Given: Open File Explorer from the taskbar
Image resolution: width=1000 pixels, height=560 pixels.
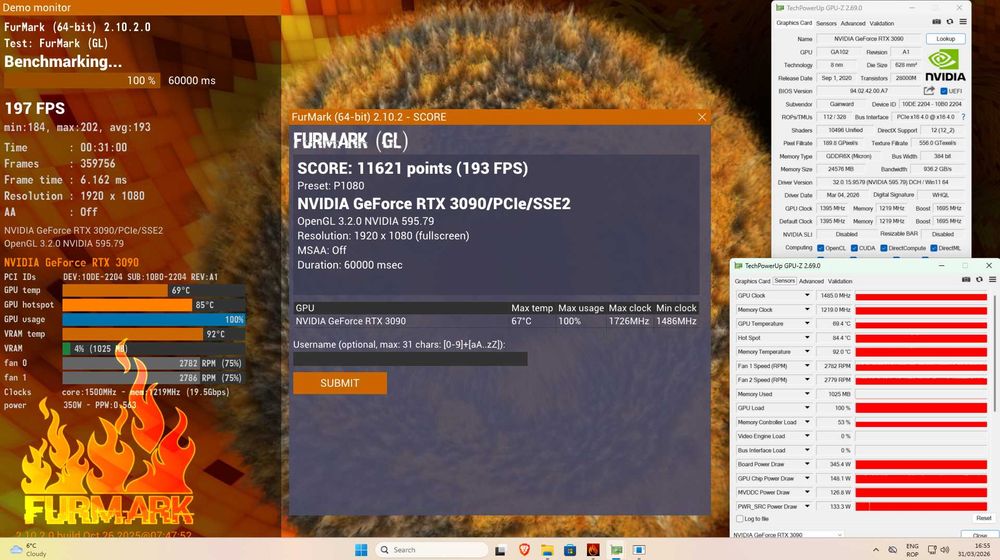Looking at the screenshot, I should pyautogui.click(x=547, y=550).
